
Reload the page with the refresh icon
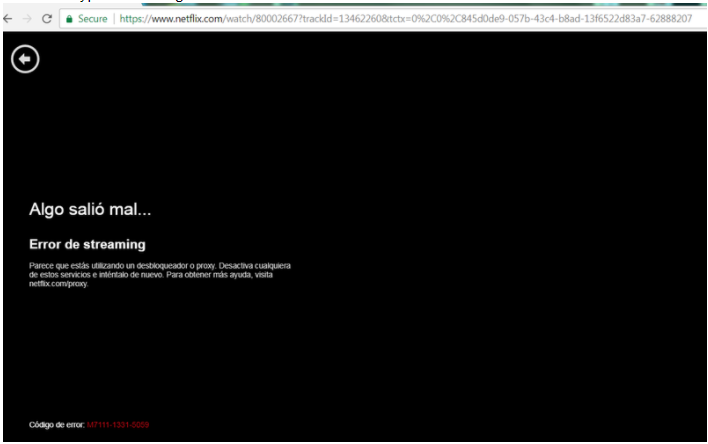pyautogui.click(x=47, y=19)
